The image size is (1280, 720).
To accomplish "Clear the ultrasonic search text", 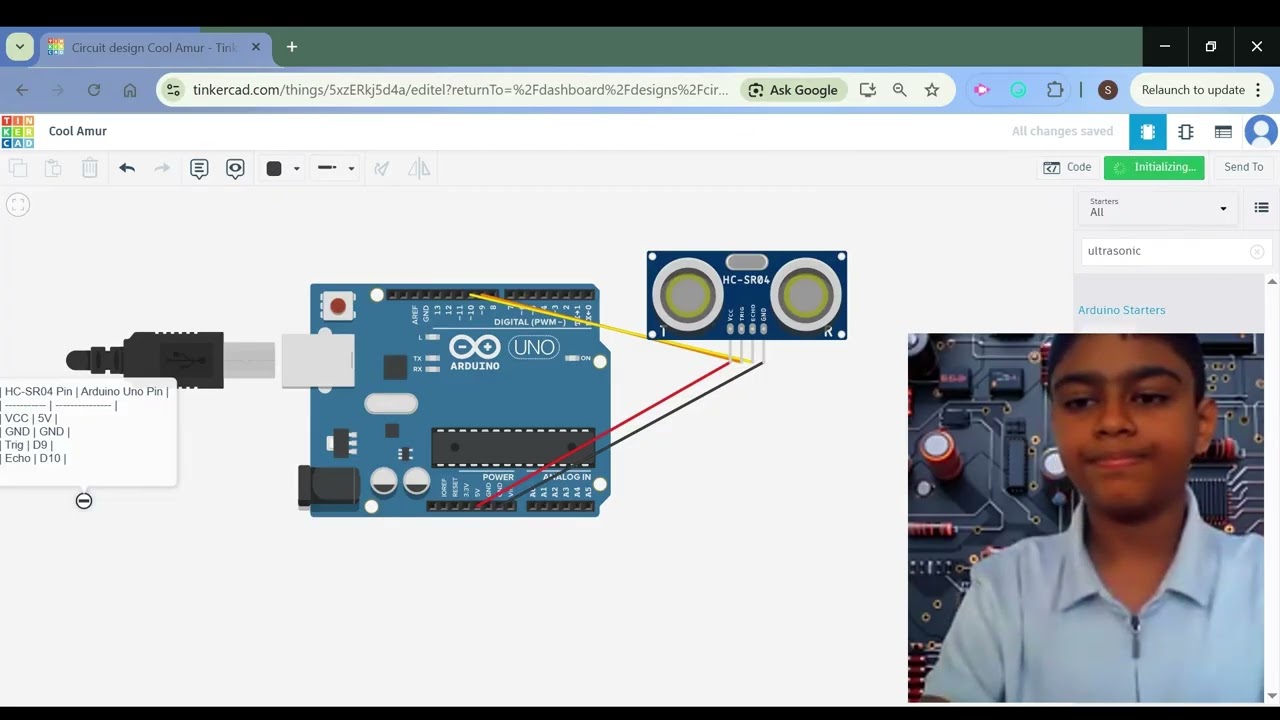I will pyautogui.click(x=1257, y=252).
